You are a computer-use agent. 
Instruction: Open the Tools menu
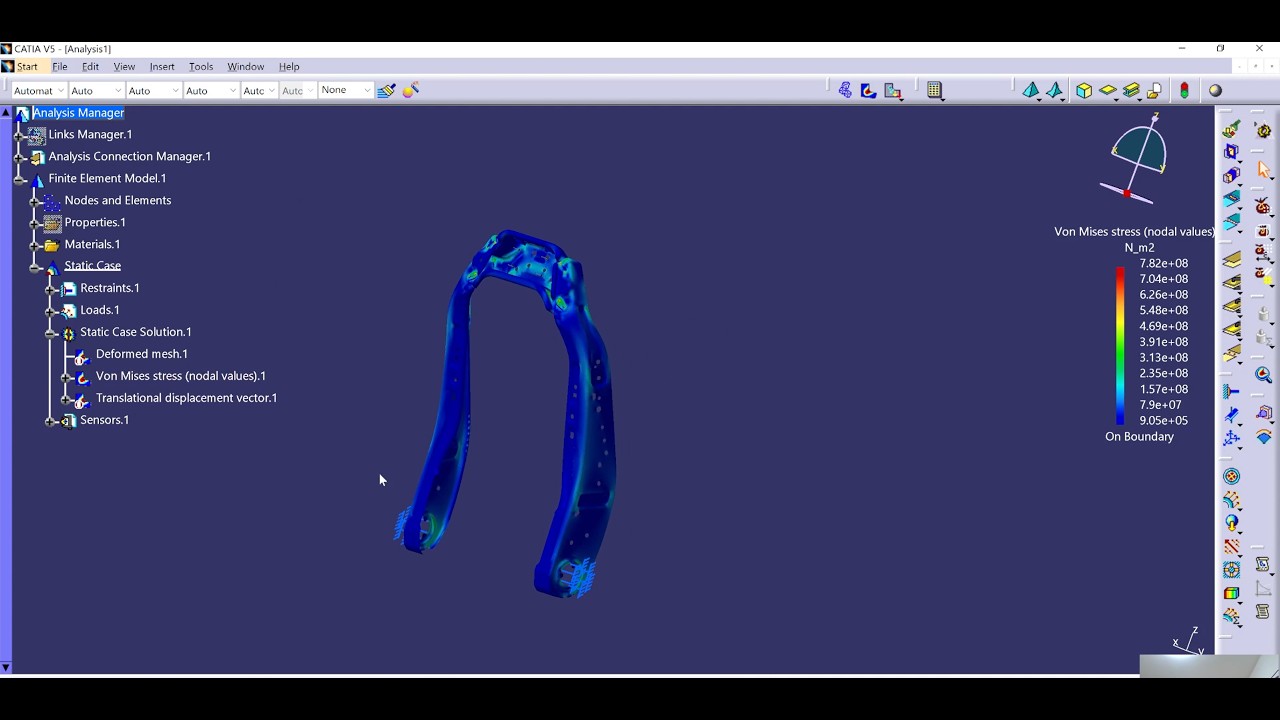pyautogui.click(x=201, y=67)
